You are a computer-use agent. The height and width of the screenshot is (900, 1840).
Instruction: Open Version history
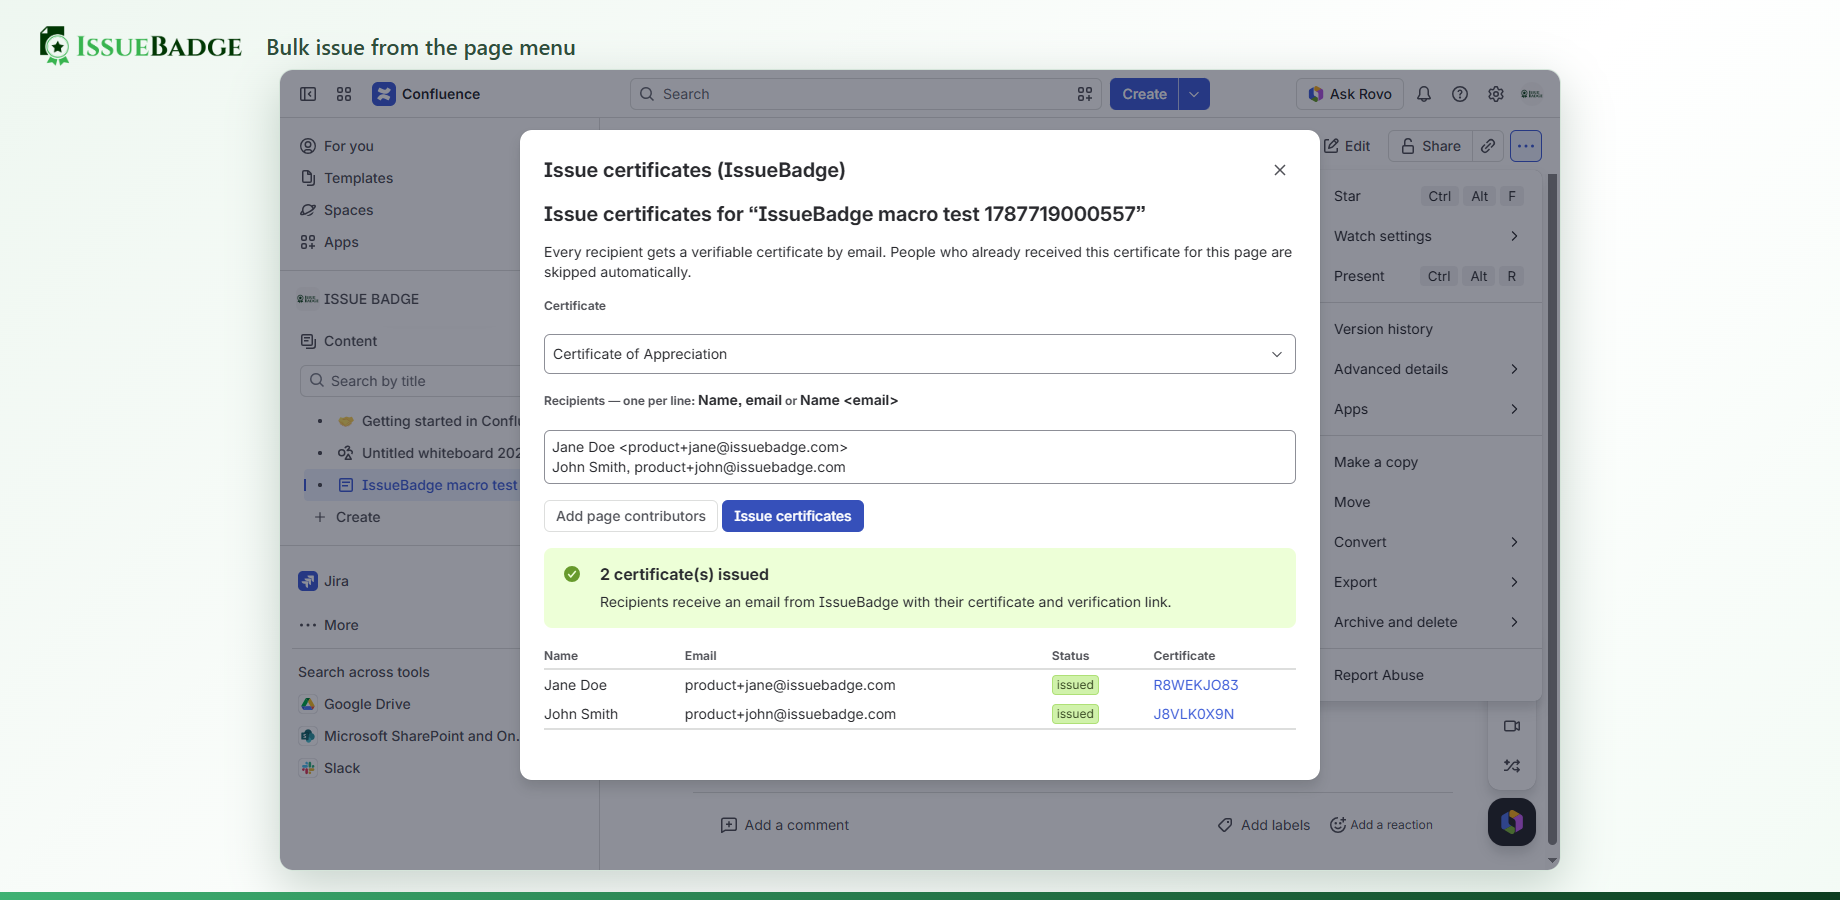pyautogui.click(x=1428, y=329)
